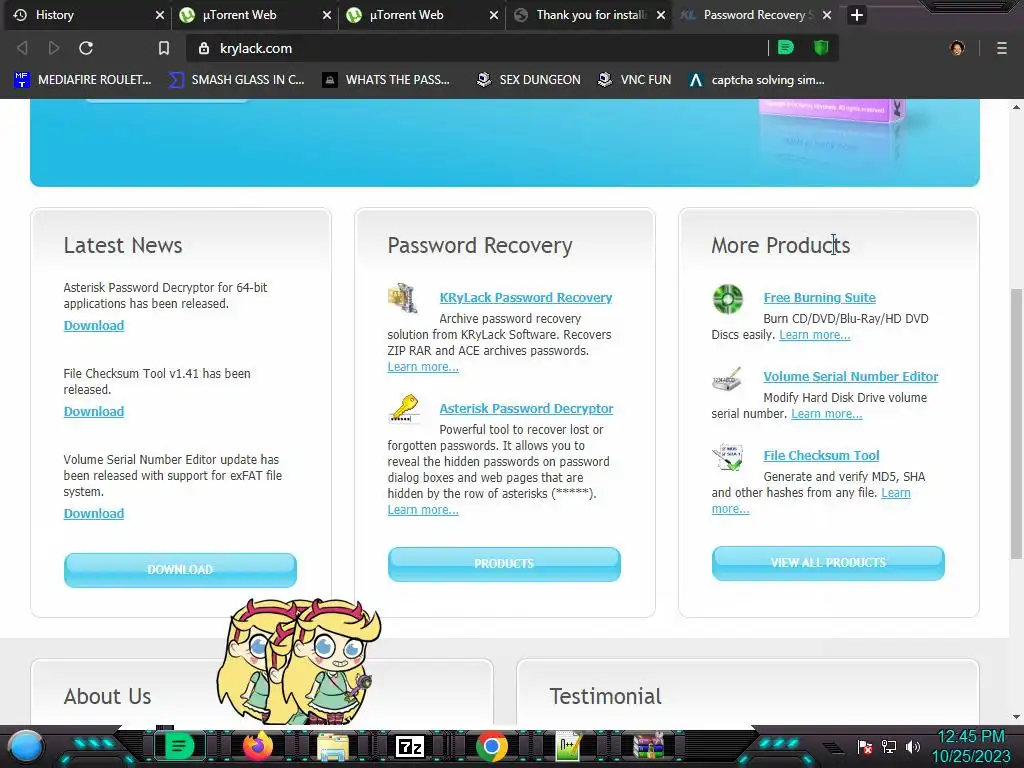Open File Explorer from the taskbar
Viewport: 1024px width, 768px height.
(x=332, y=747)
